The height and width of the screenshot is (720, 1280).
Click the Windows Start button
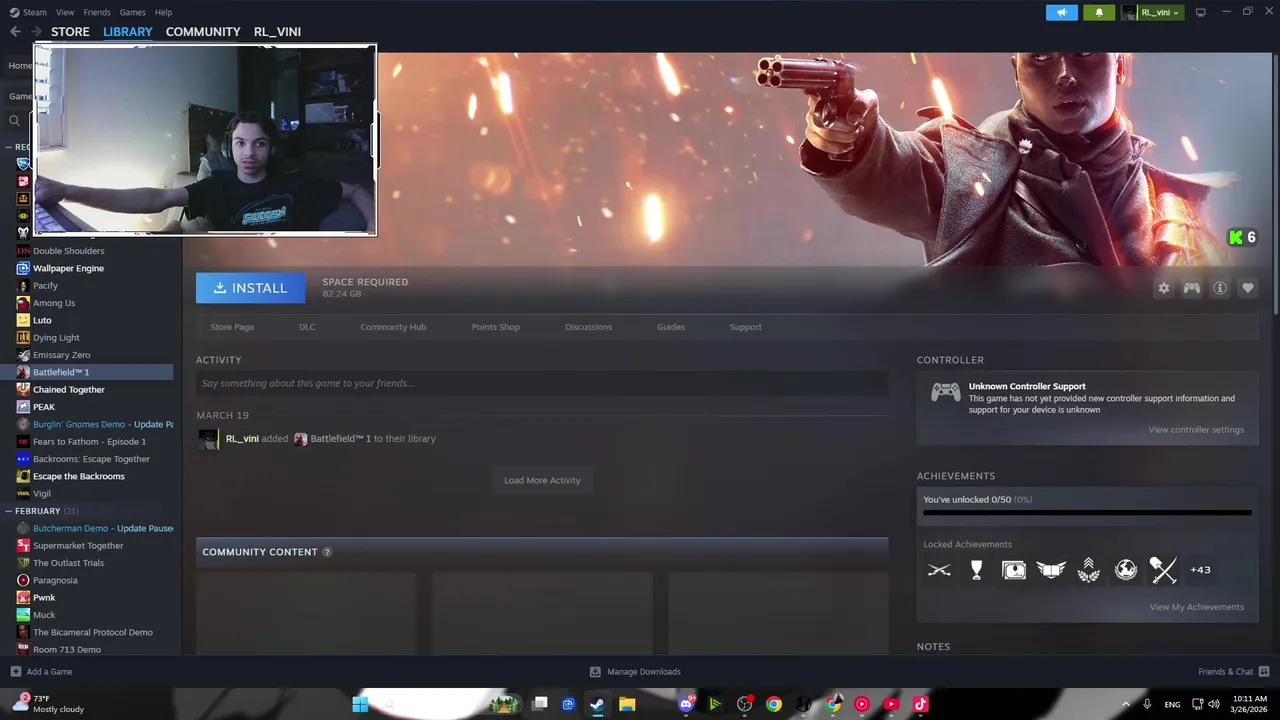(x=360, y=704)
